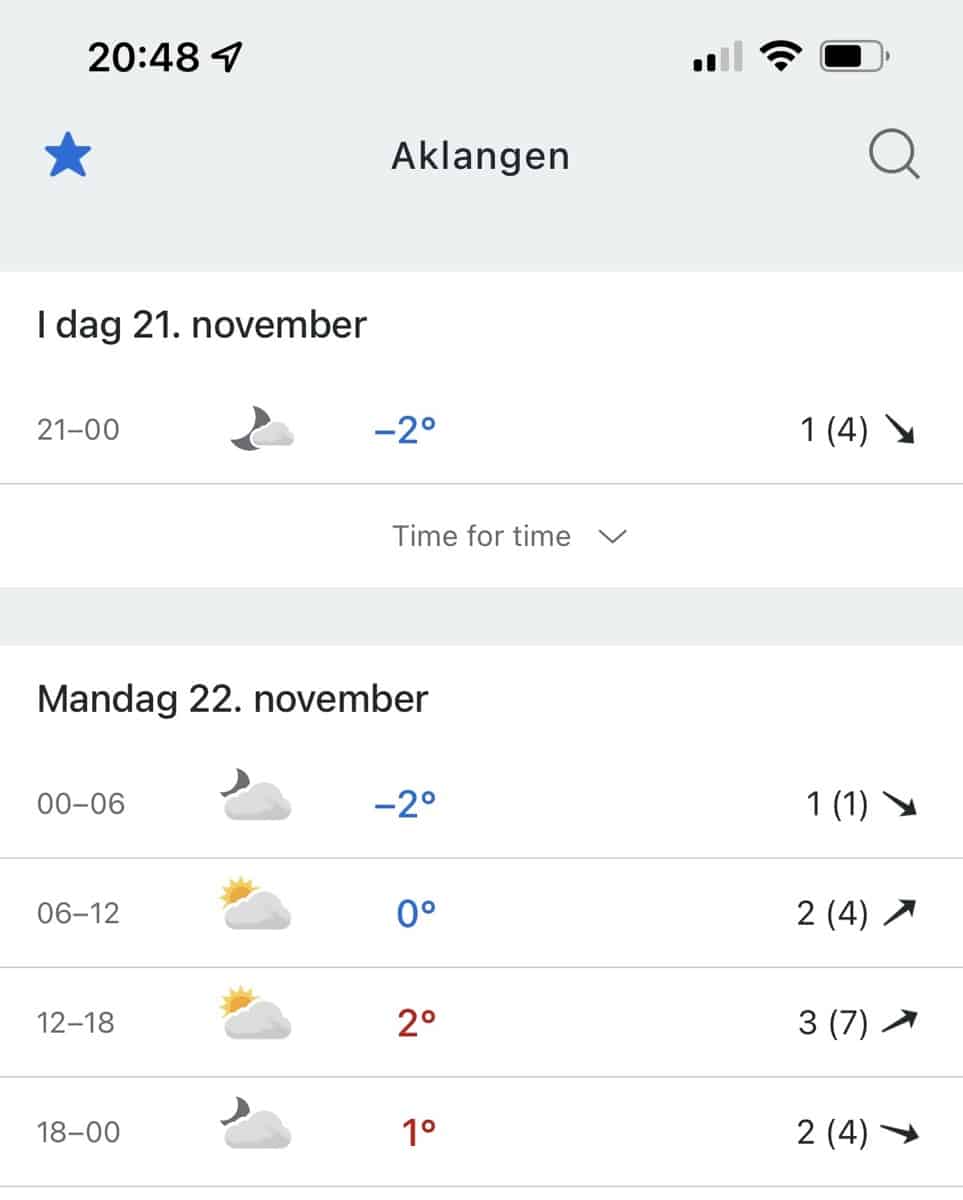The height and width of the screenshot is (1200, 963).
Task: Click the wind speed 2 (4) for 18–00
Action: pos(832,1132)
